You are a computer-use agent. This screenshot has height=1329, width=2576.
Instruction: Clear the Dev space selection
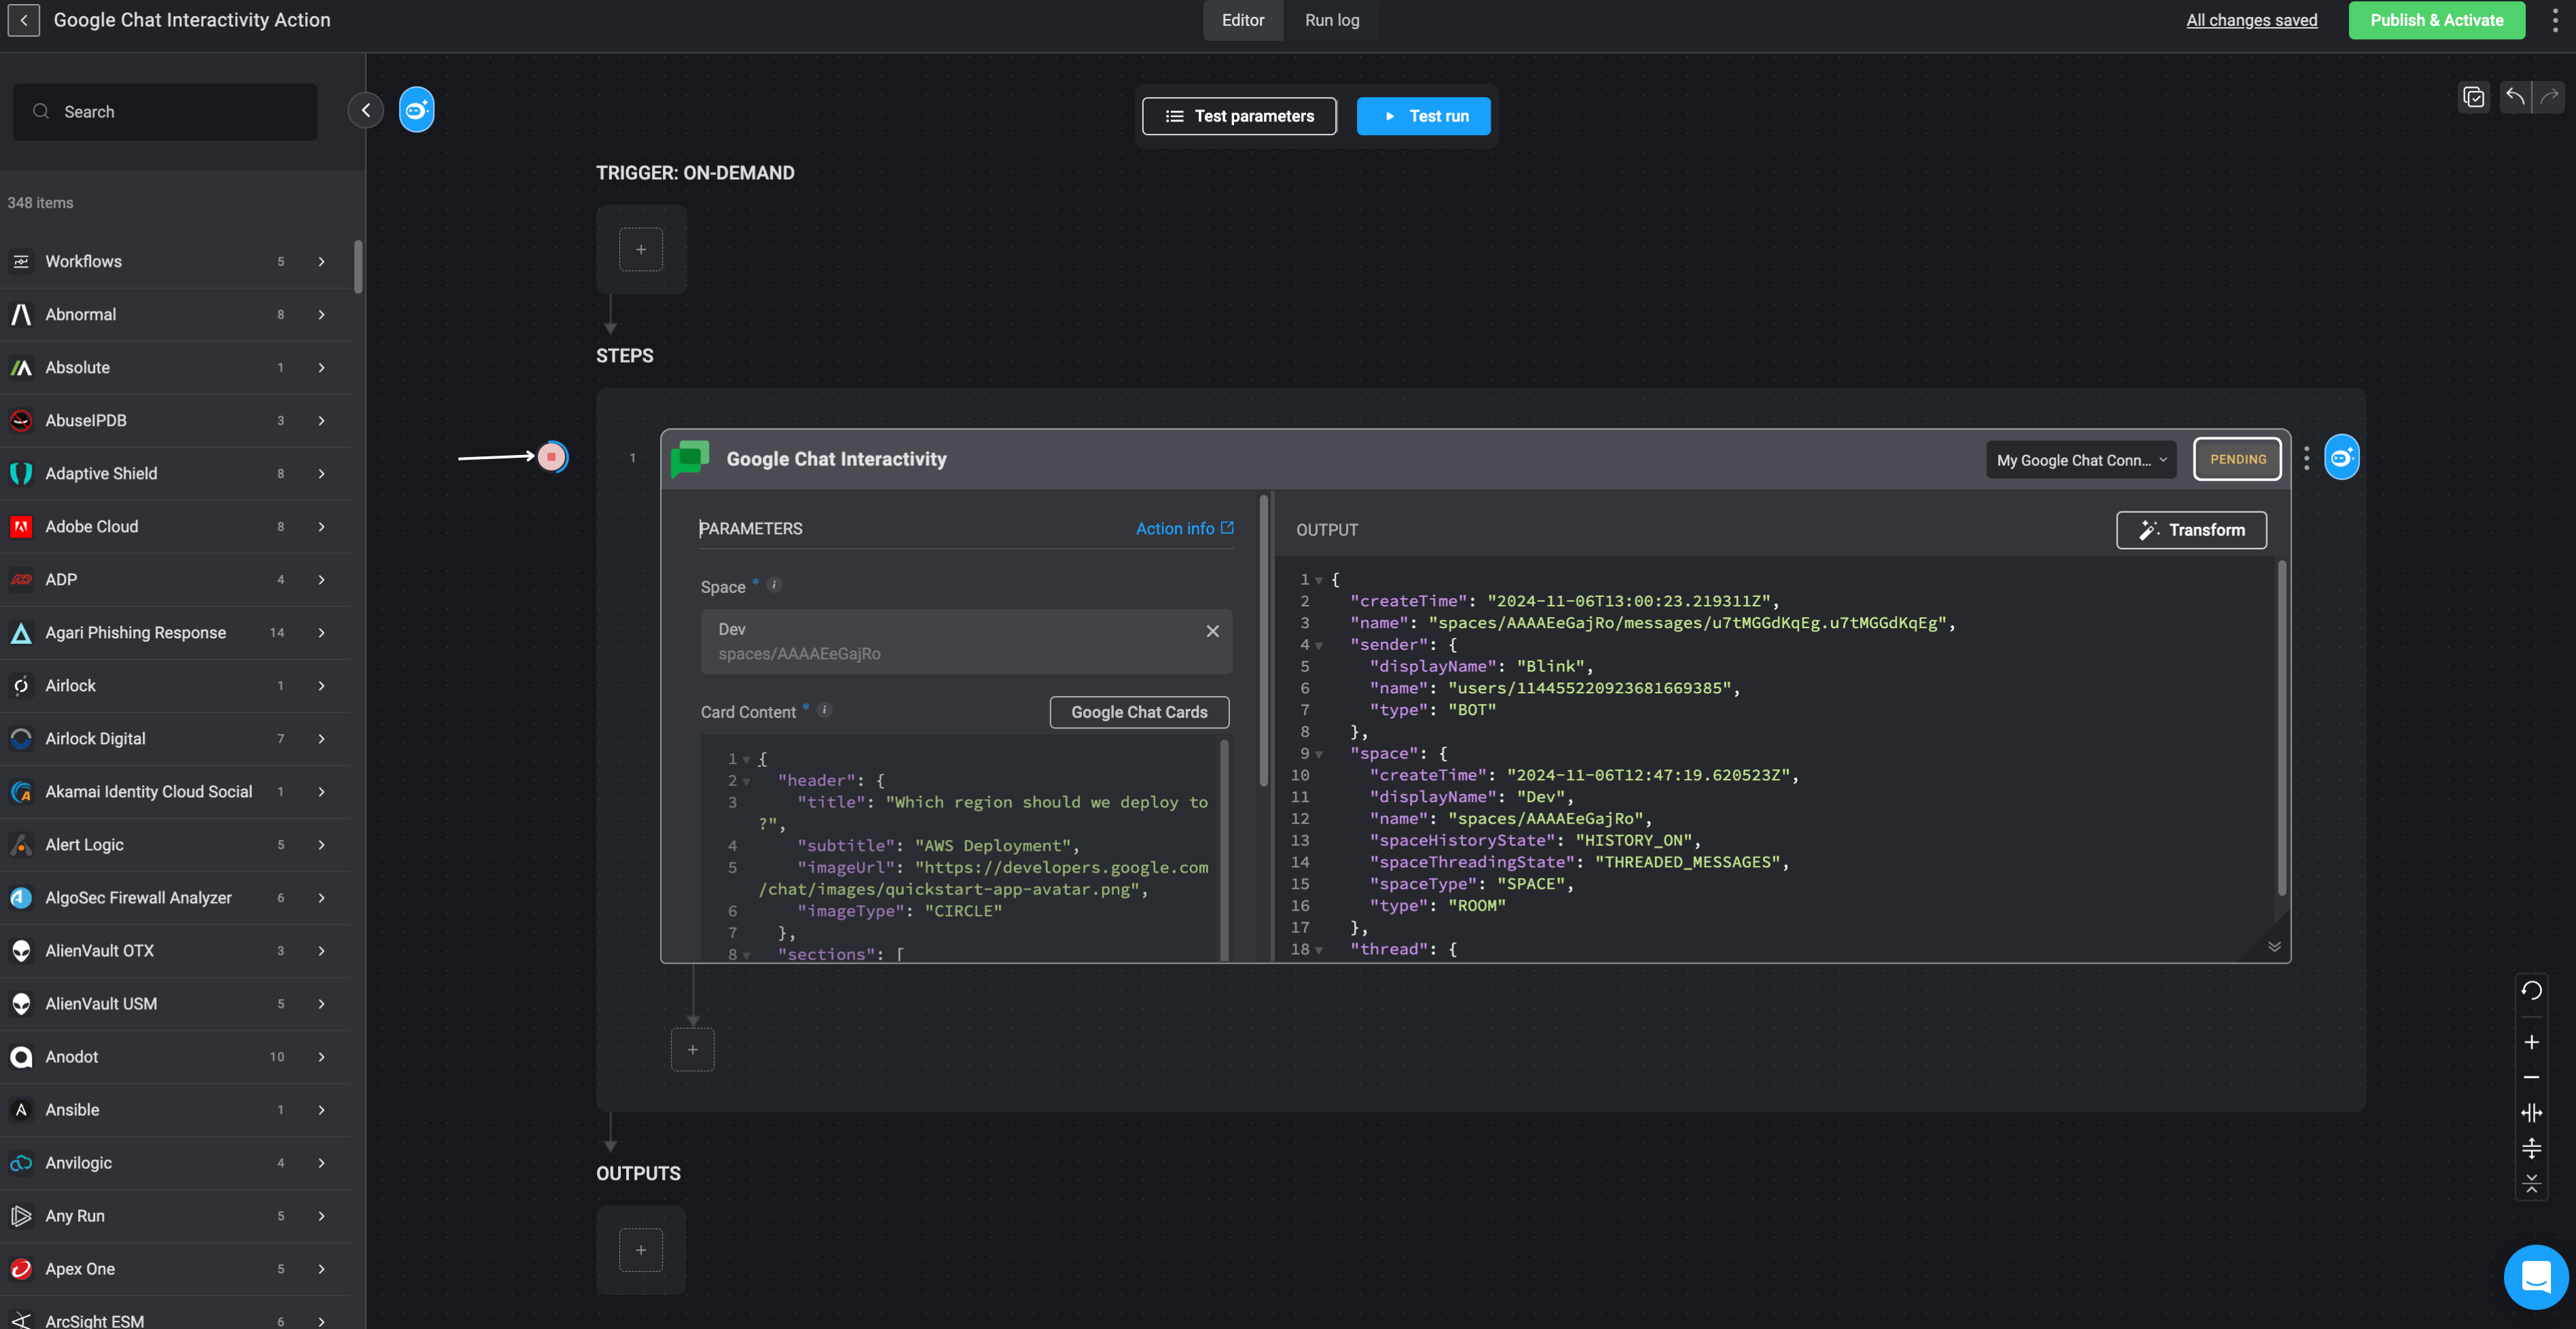(x=1212, y=631)
